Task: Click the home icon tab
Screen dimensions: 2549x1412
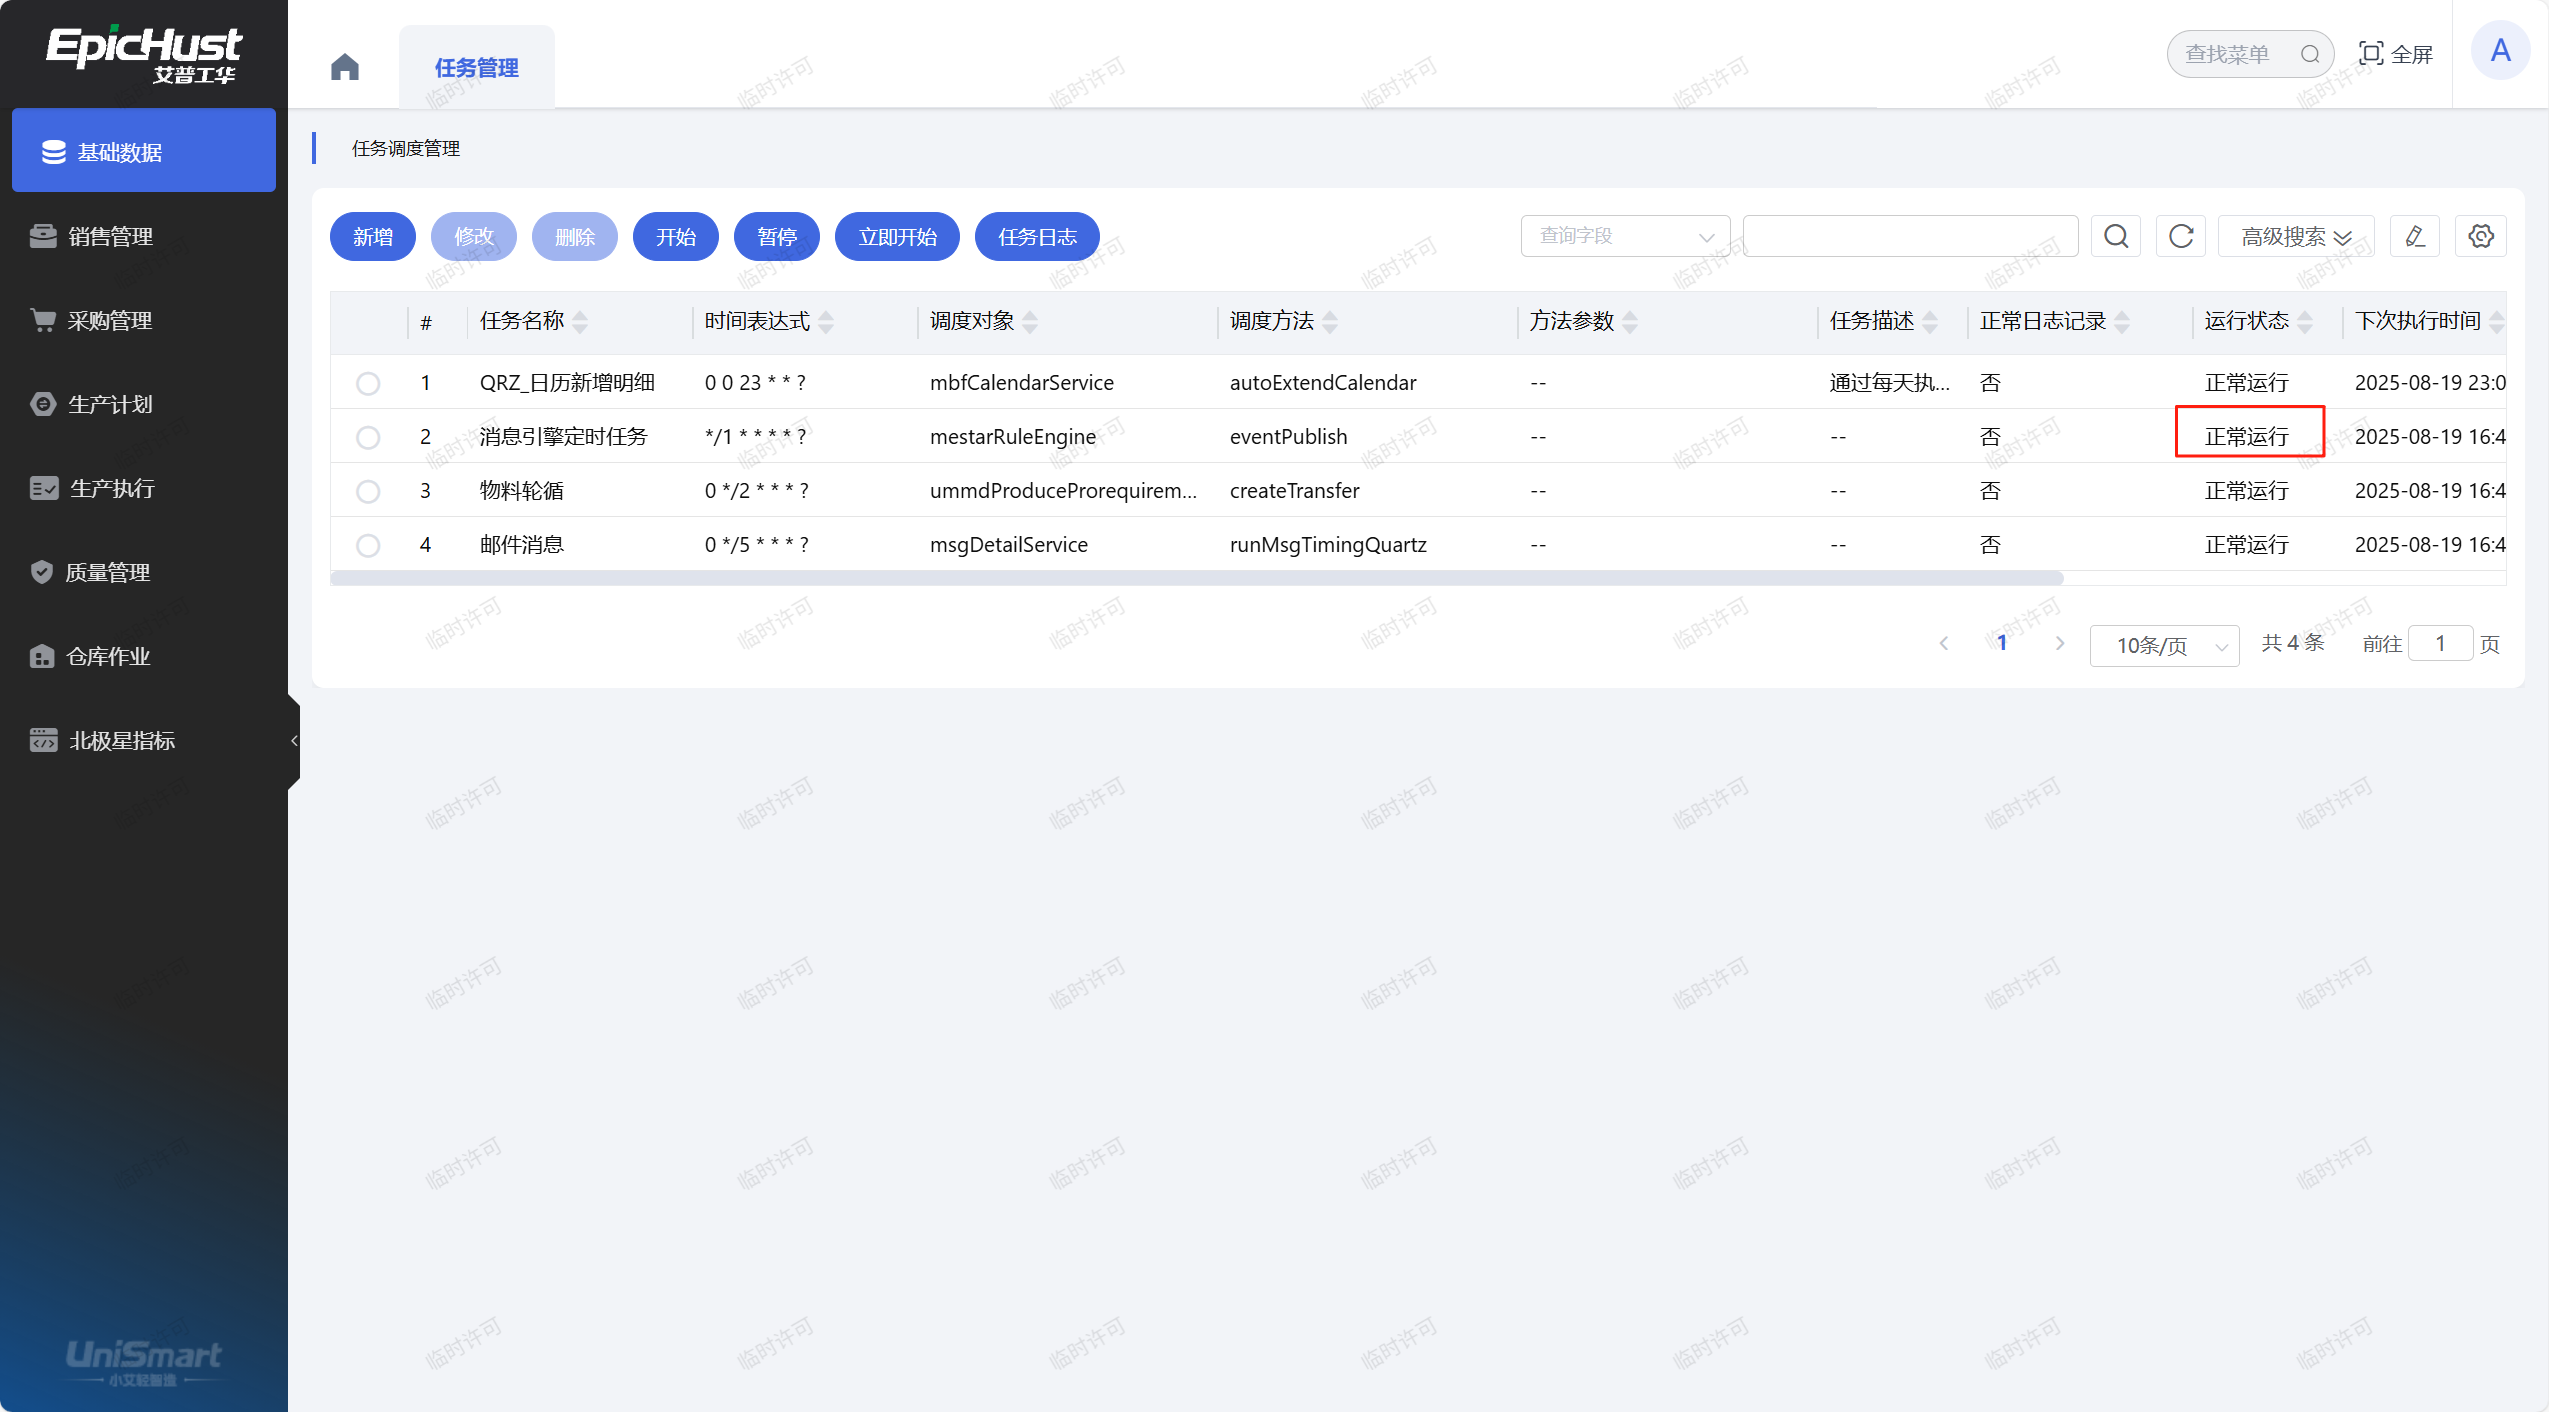Action: tap(344, 67)
